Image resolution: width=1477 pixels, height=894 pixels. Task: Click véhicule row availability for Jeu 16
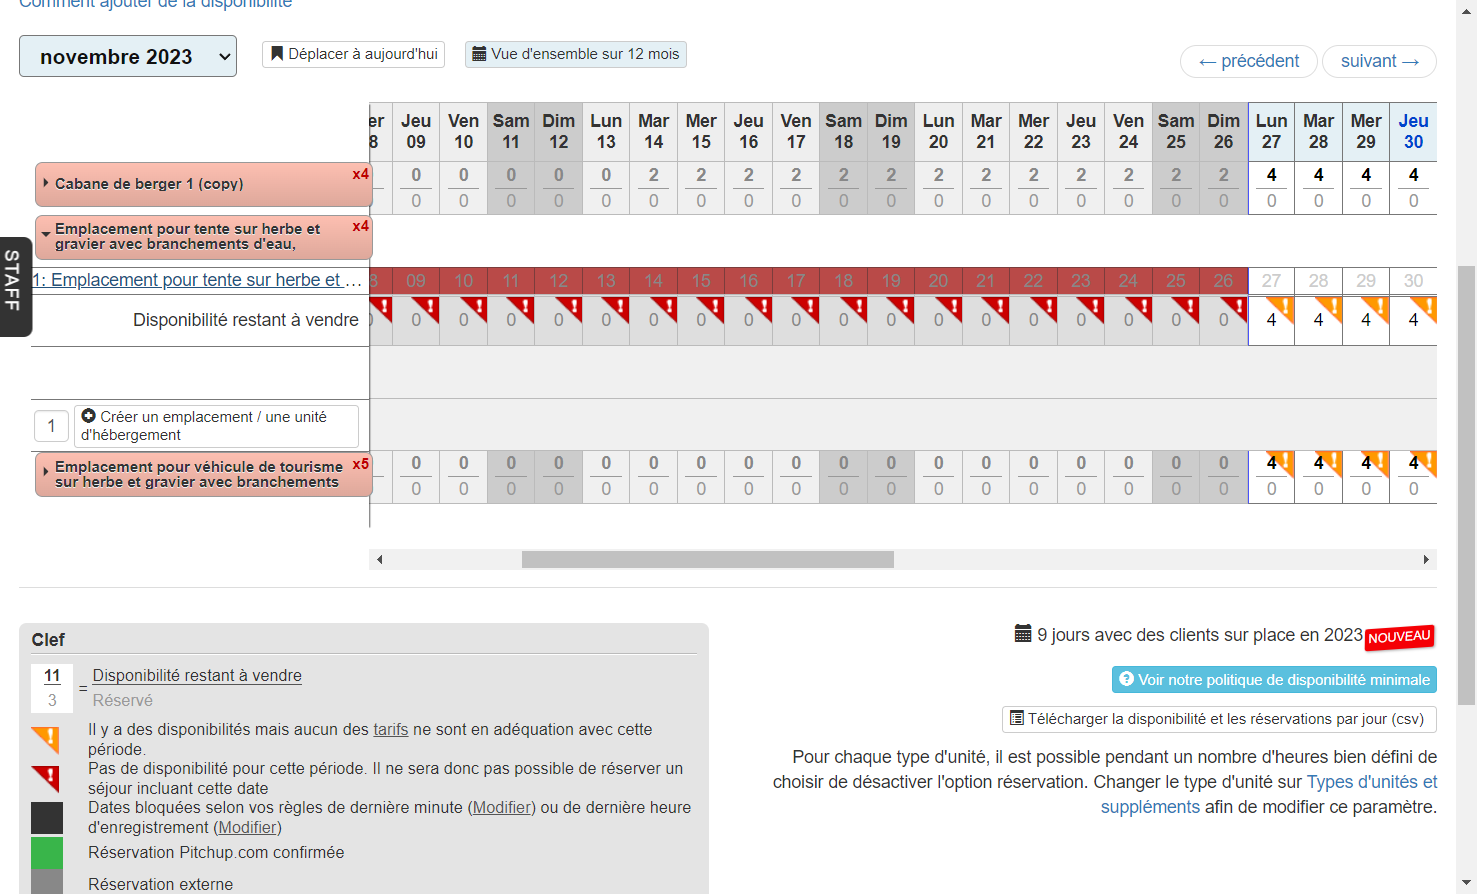pyautogui.click(x=749, y=463)
